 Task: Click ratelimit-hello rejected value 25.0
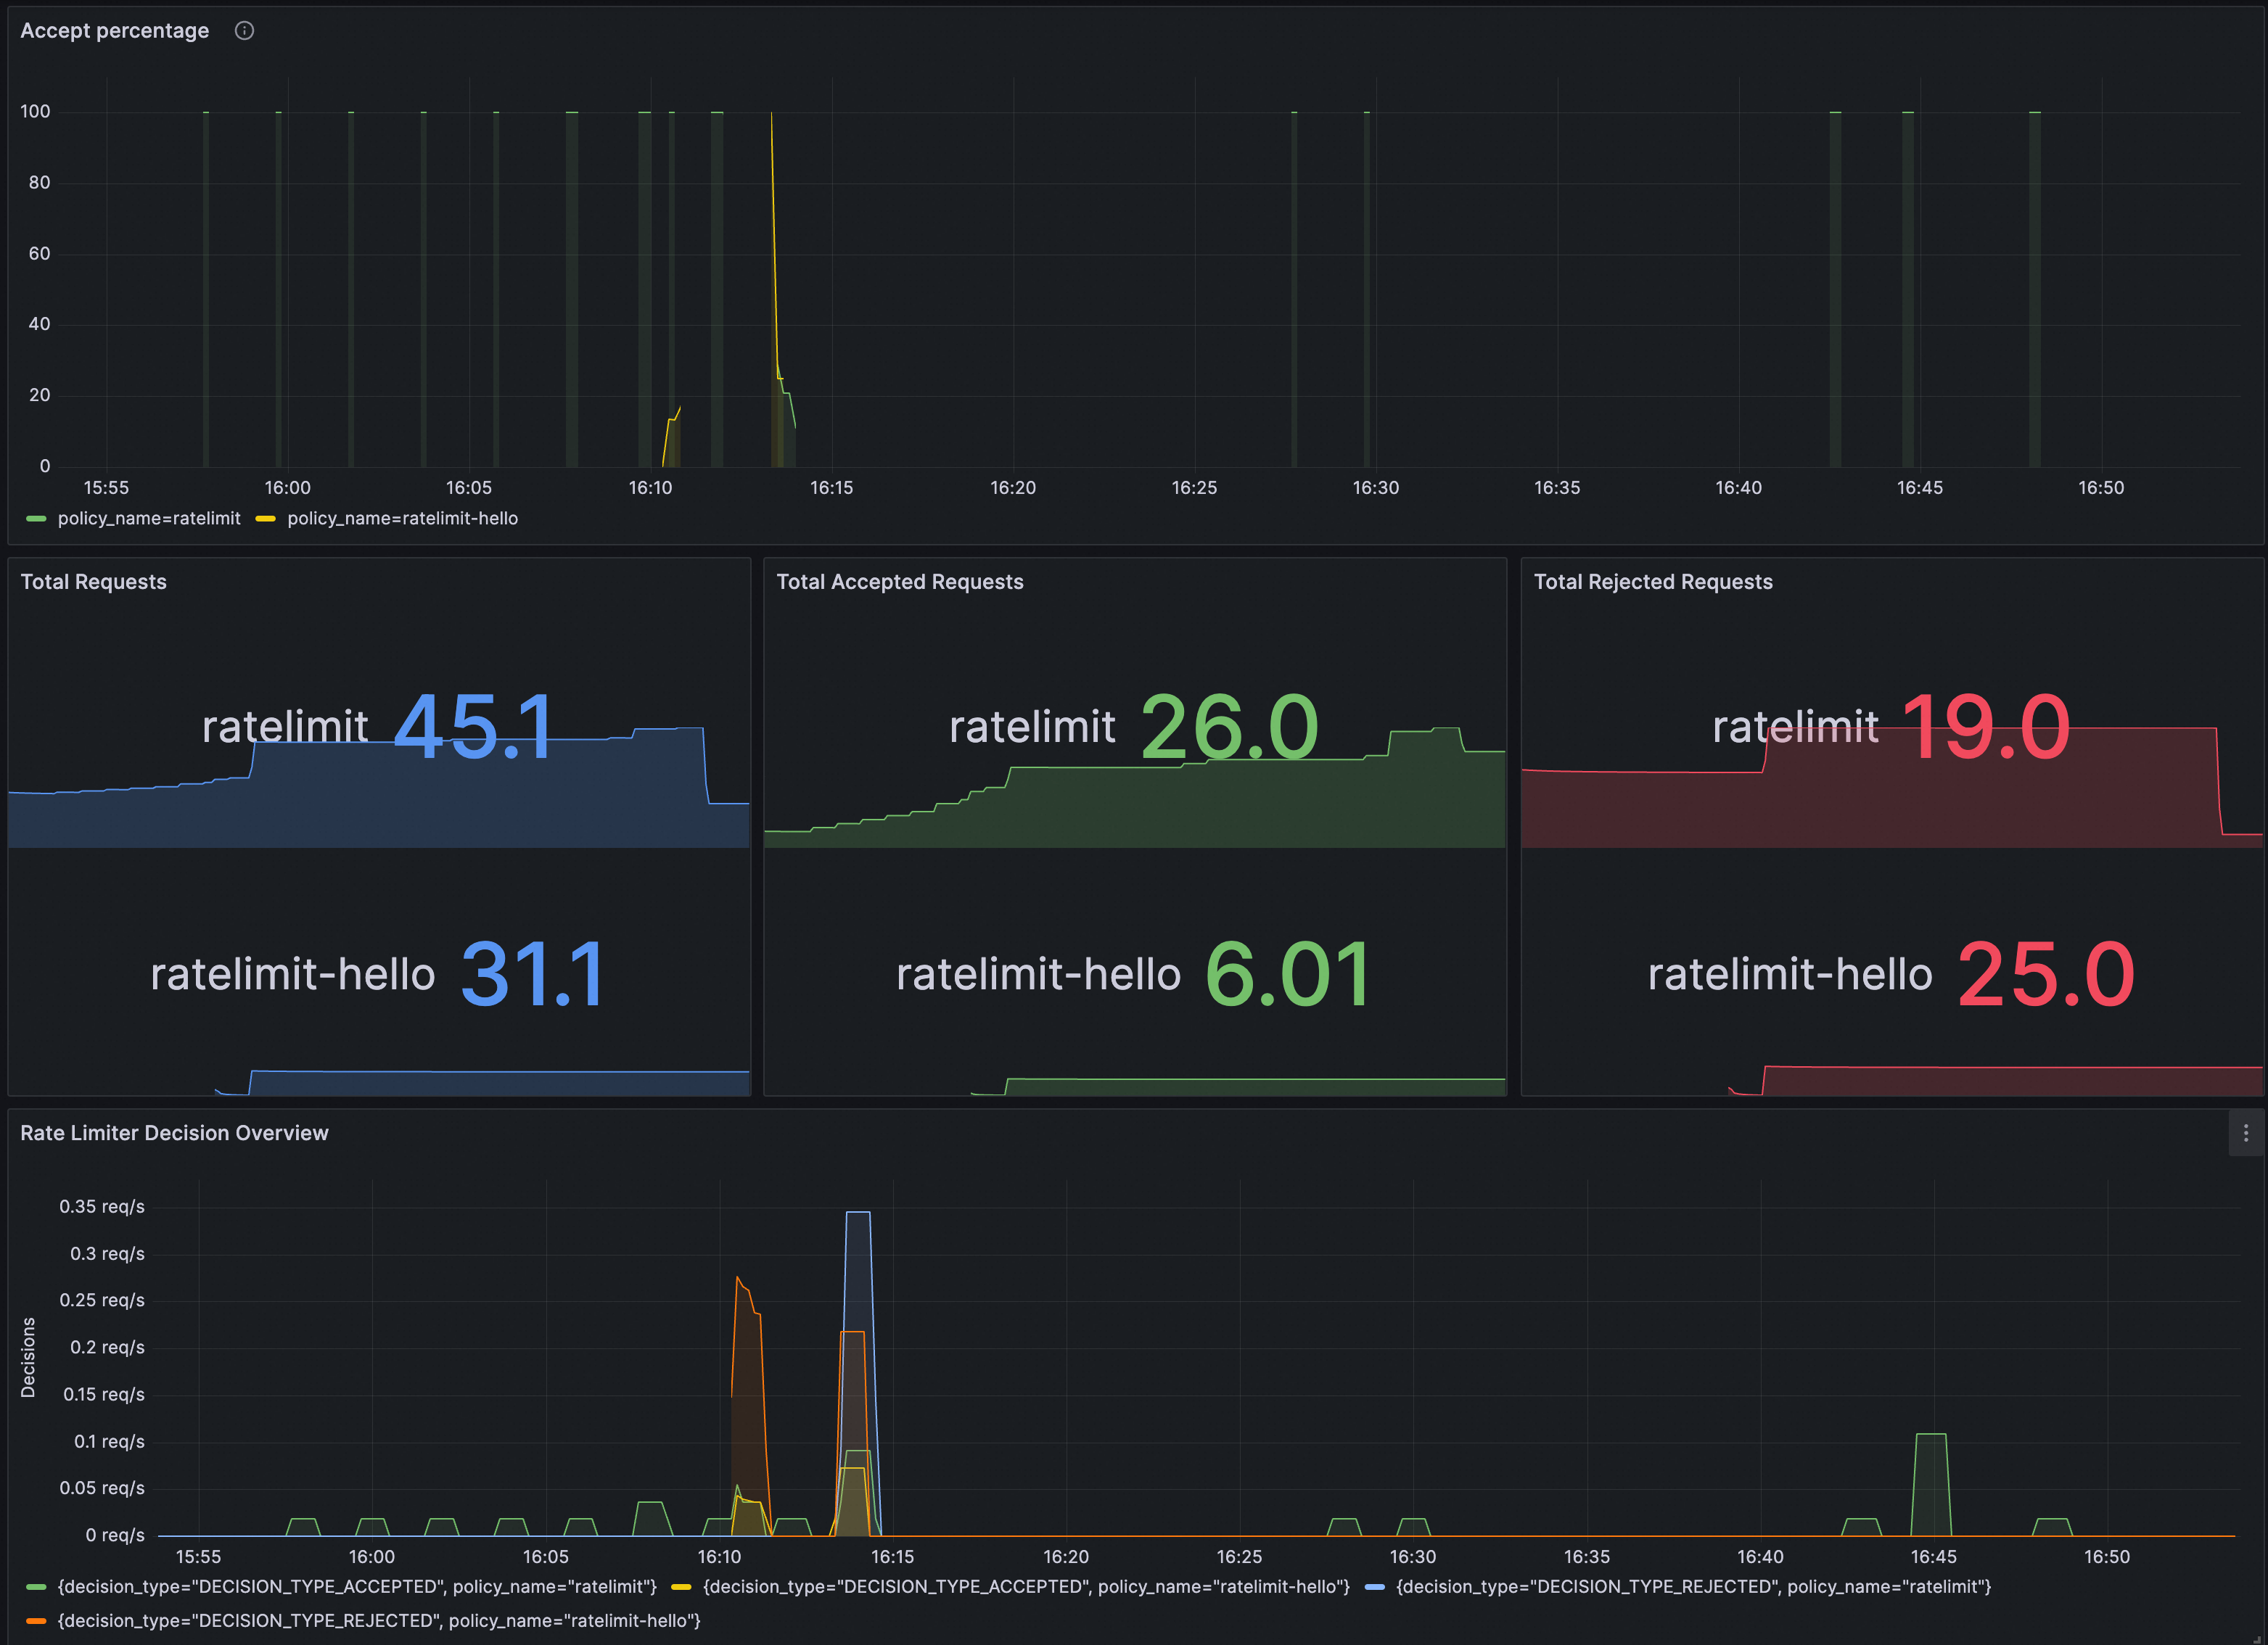2045,974
